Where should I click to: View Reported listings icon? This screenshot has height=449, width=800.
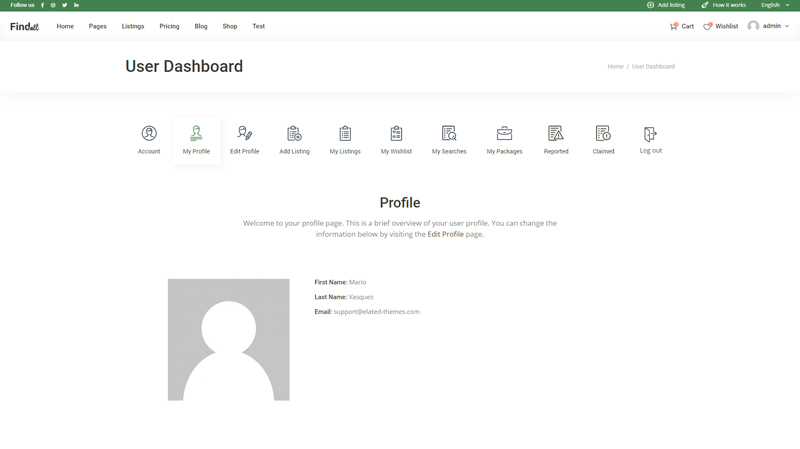point(556,134)
